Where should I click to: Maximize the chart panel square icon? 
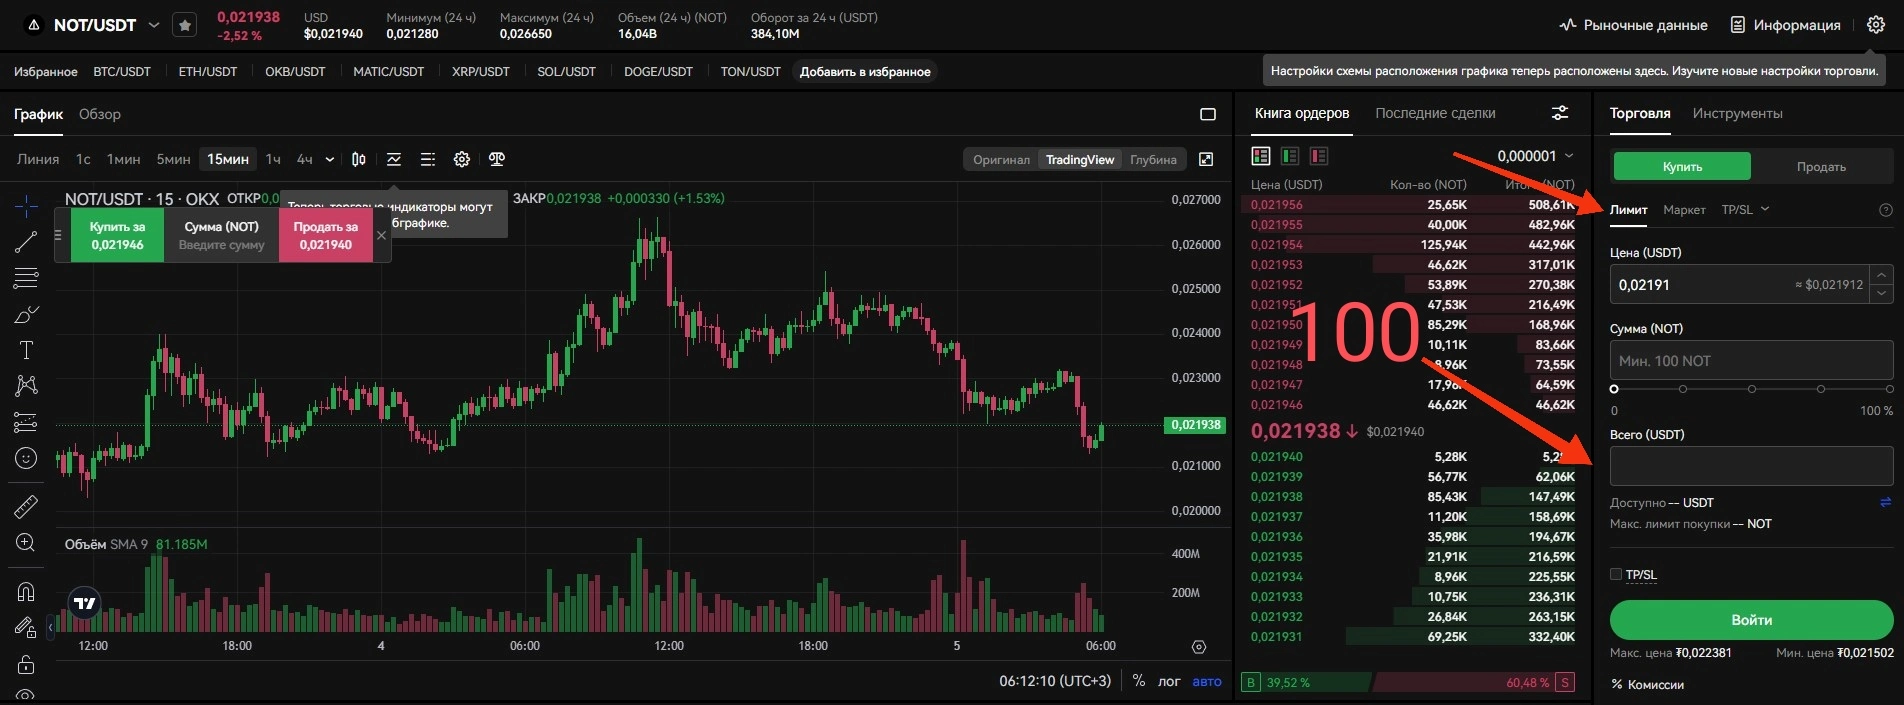[x=1208, y=114]
